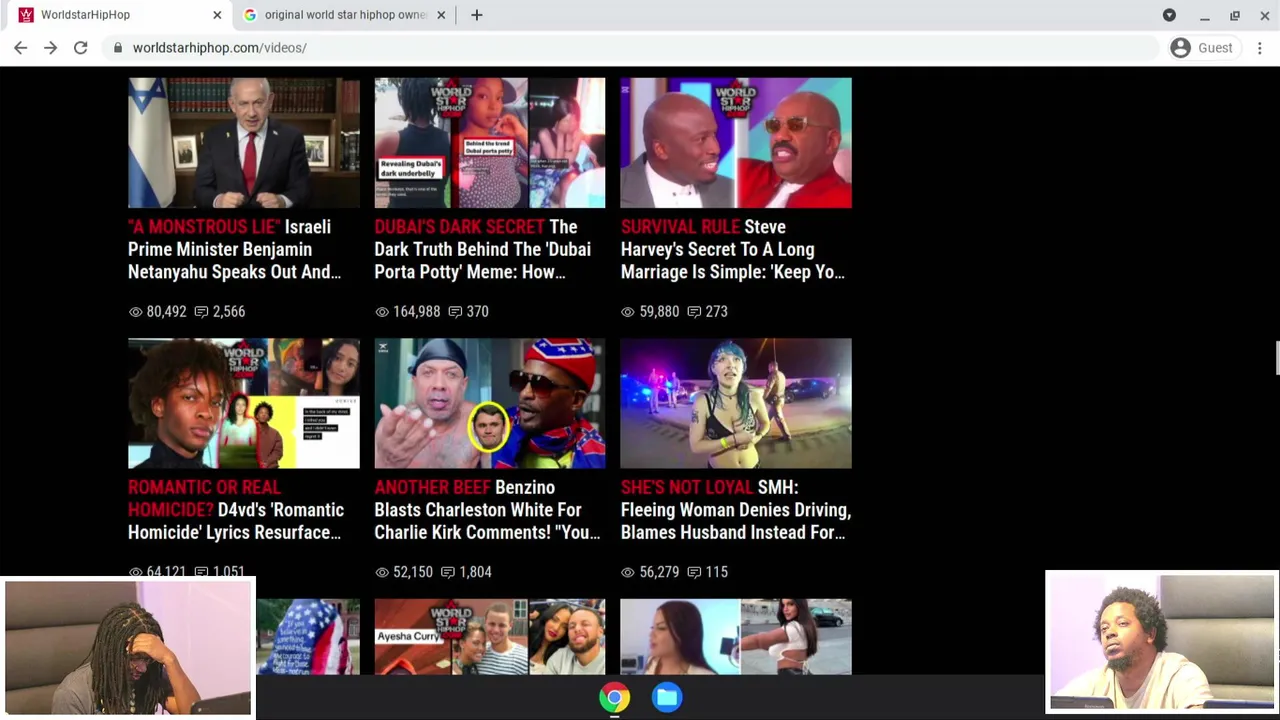Viewport: 1280px width, 720px height.
Task: Open Files app from the shelf
Action: (x=667, y=698)
